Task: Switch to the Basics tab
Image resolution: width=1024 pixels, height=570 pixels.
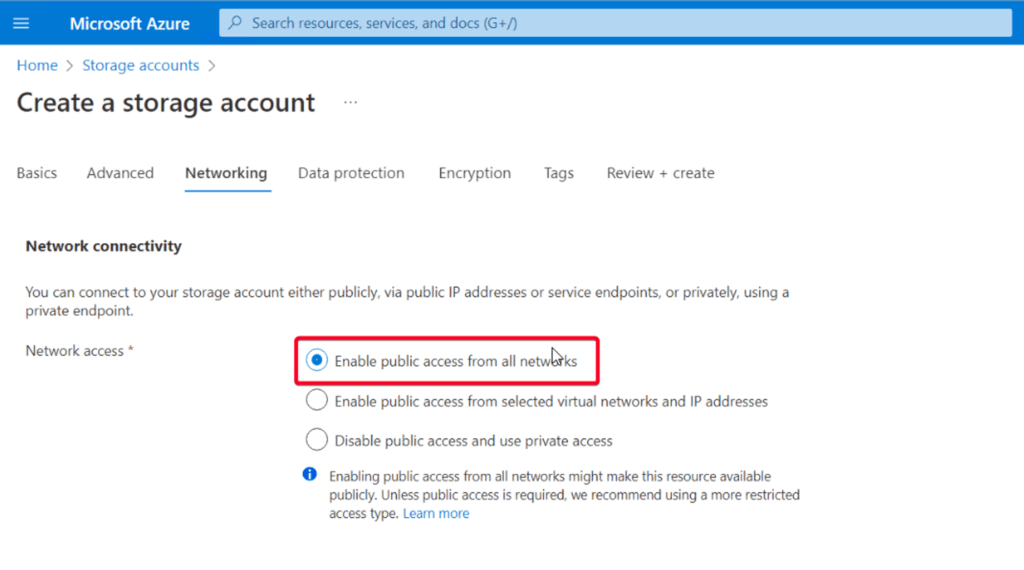Action: point(37,173)
